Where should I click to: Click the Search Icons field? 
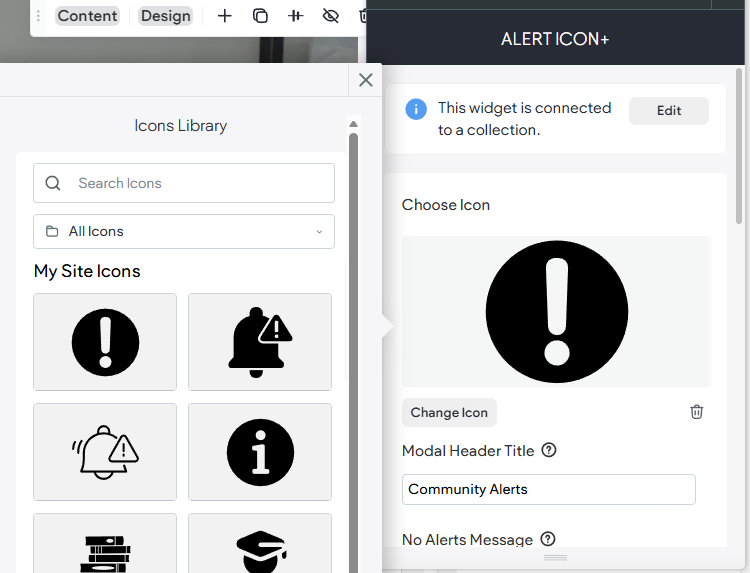coord(184,183)
